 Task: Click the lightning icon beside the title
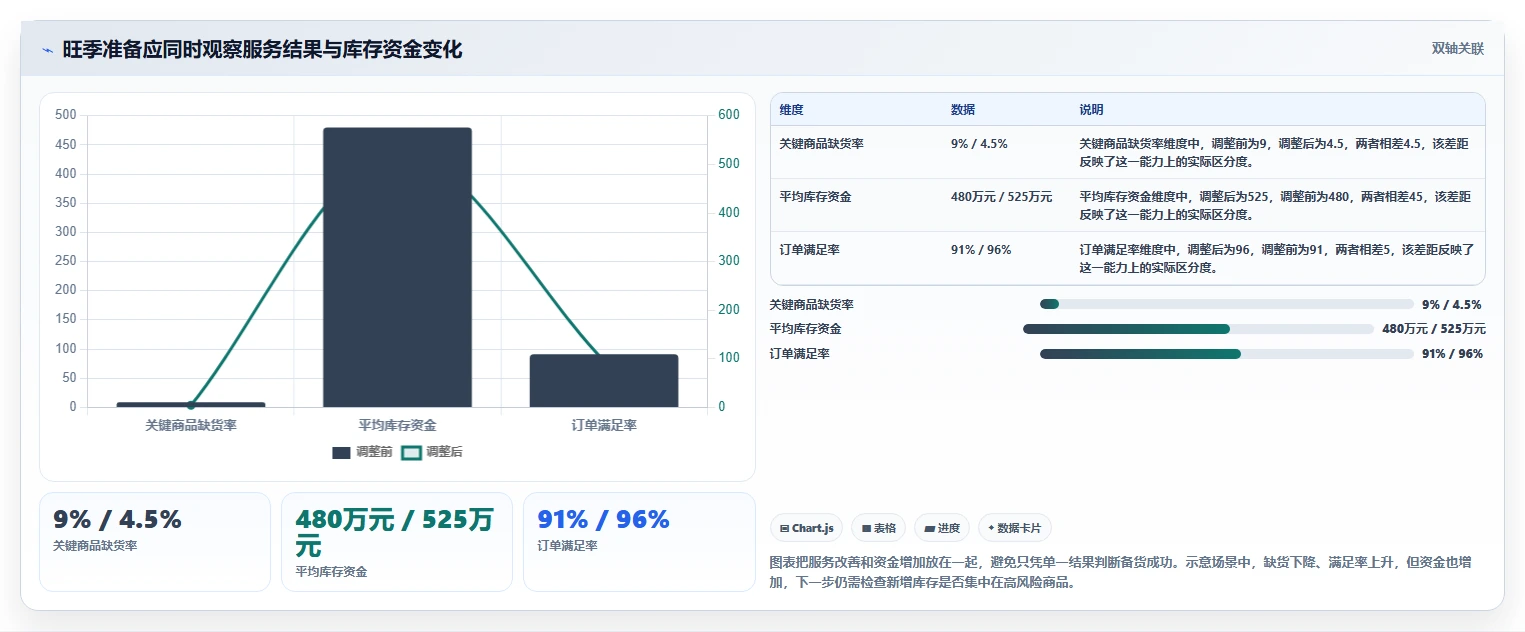[47, 50]
